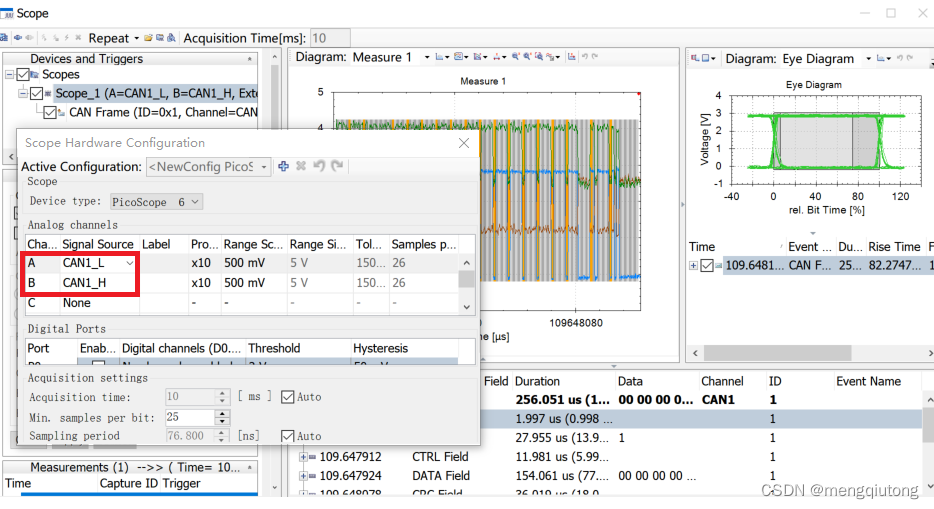Click the diagram view icon in Measure toolbar
Screen dimensions: 934x509
point(460,57)
